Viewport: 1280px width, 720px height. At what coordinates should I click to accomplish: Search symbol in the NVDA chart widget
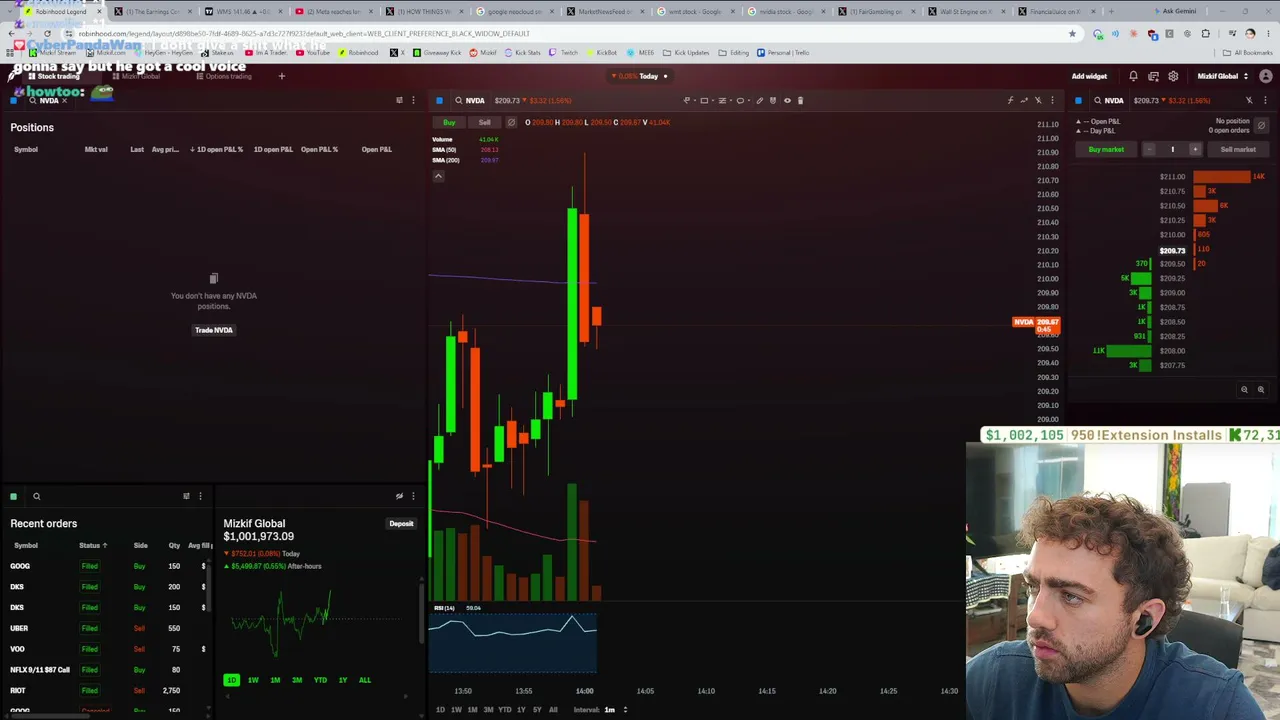[472, 100]
